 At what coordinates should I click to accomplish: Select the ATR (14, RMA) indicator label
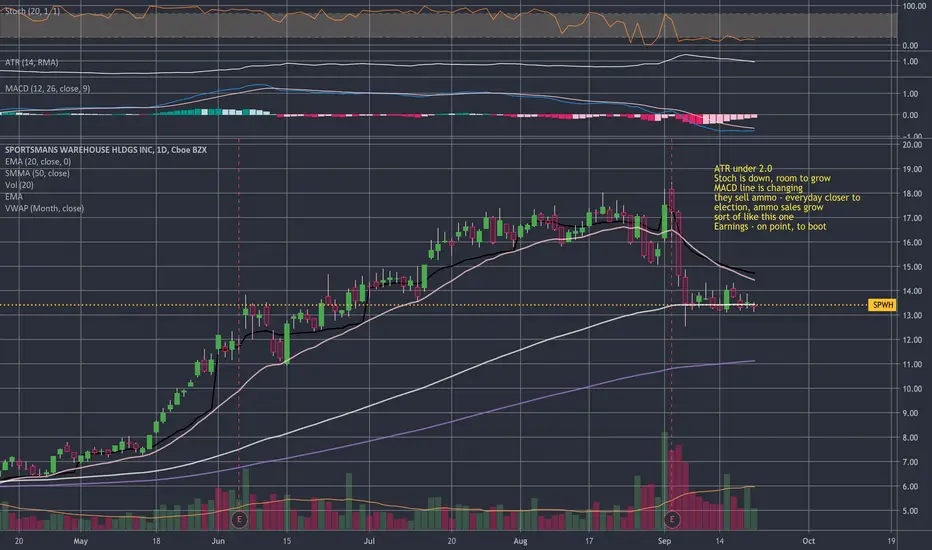[32, 62]
